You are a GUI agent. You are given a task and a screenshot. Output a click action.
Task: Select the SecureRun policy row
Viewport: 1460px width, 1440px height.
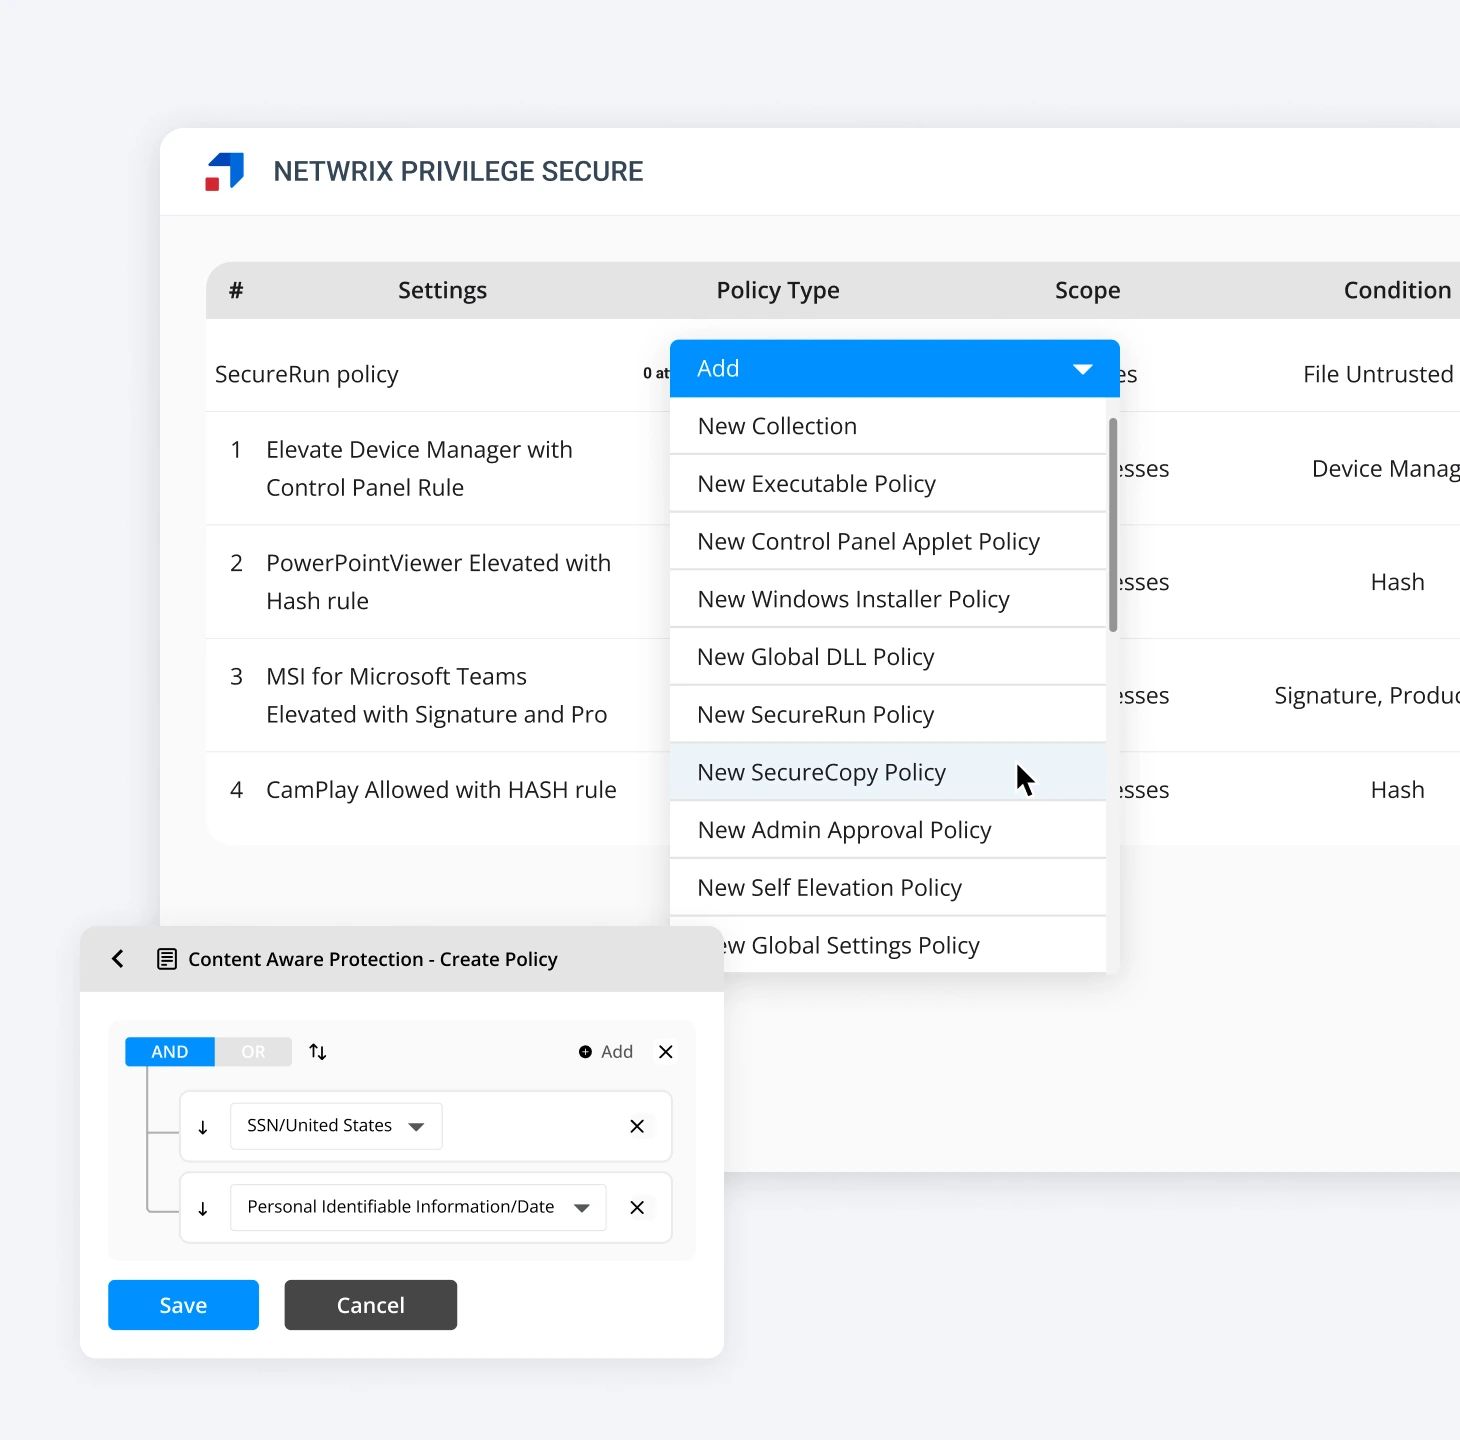[x=306, y=374]
